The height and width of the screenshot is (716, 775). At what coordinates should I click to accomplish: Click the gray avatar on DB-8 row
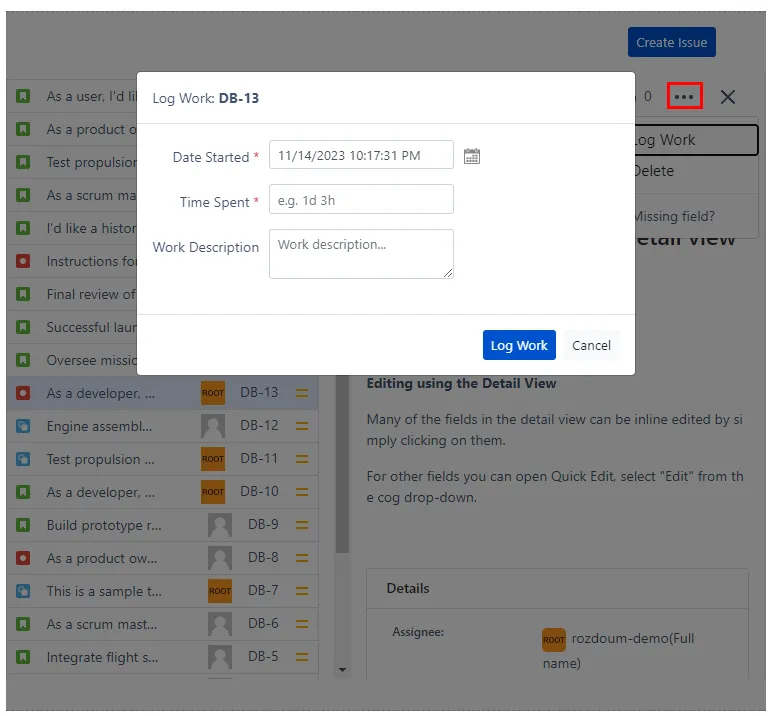coord(220,558)
